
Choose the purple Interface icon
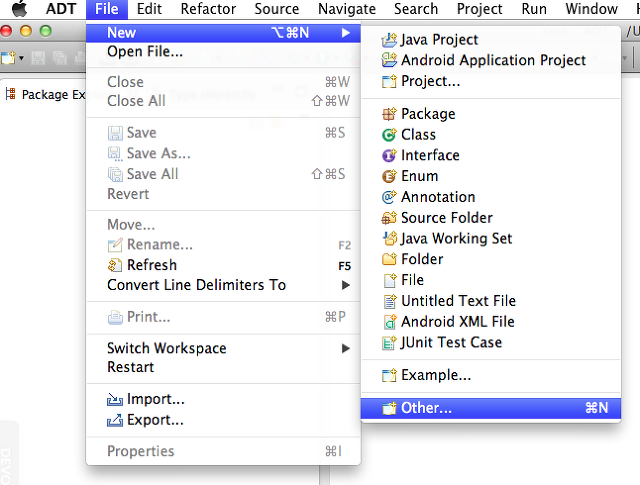click(389, 155)
